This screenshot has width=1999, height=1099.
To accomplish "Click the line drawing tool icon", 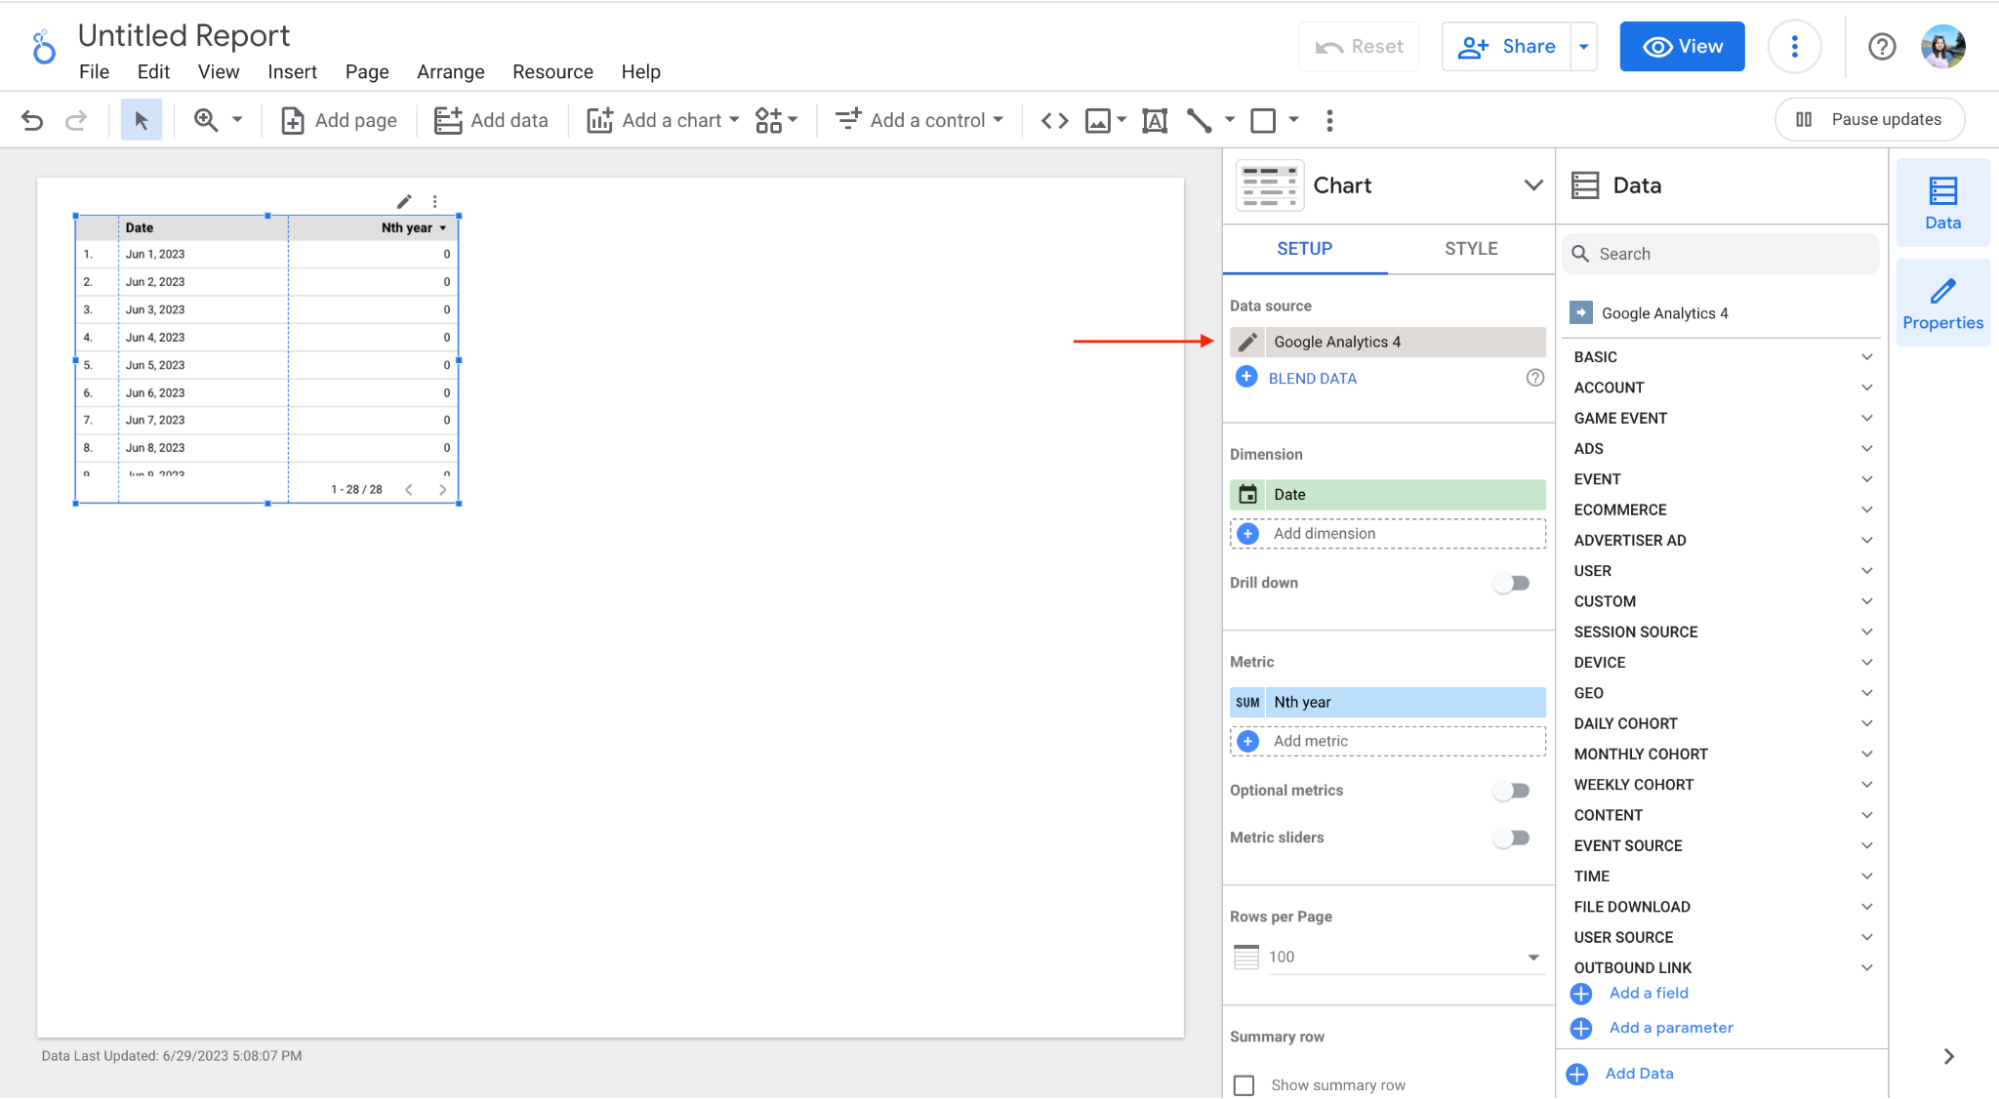I will [x=1199, y=120].
